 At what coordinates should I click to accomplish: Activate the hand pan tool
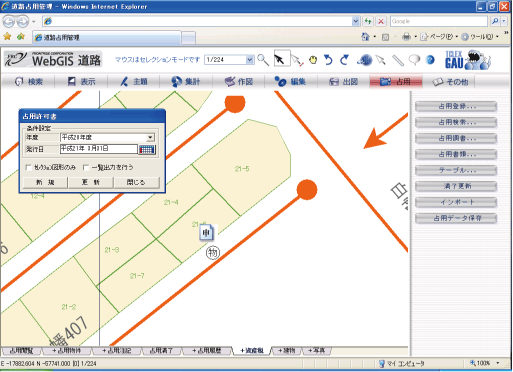tap(313, 60)
